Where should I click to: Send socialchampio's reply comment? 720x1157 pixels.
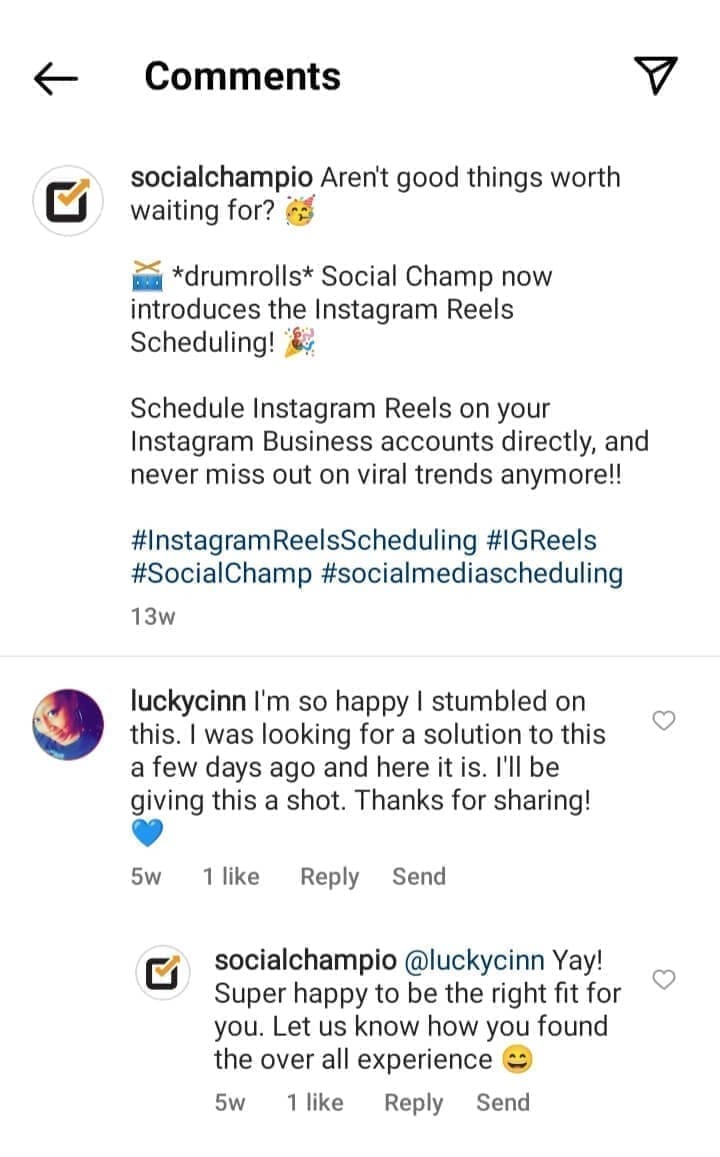[503, 1103]
